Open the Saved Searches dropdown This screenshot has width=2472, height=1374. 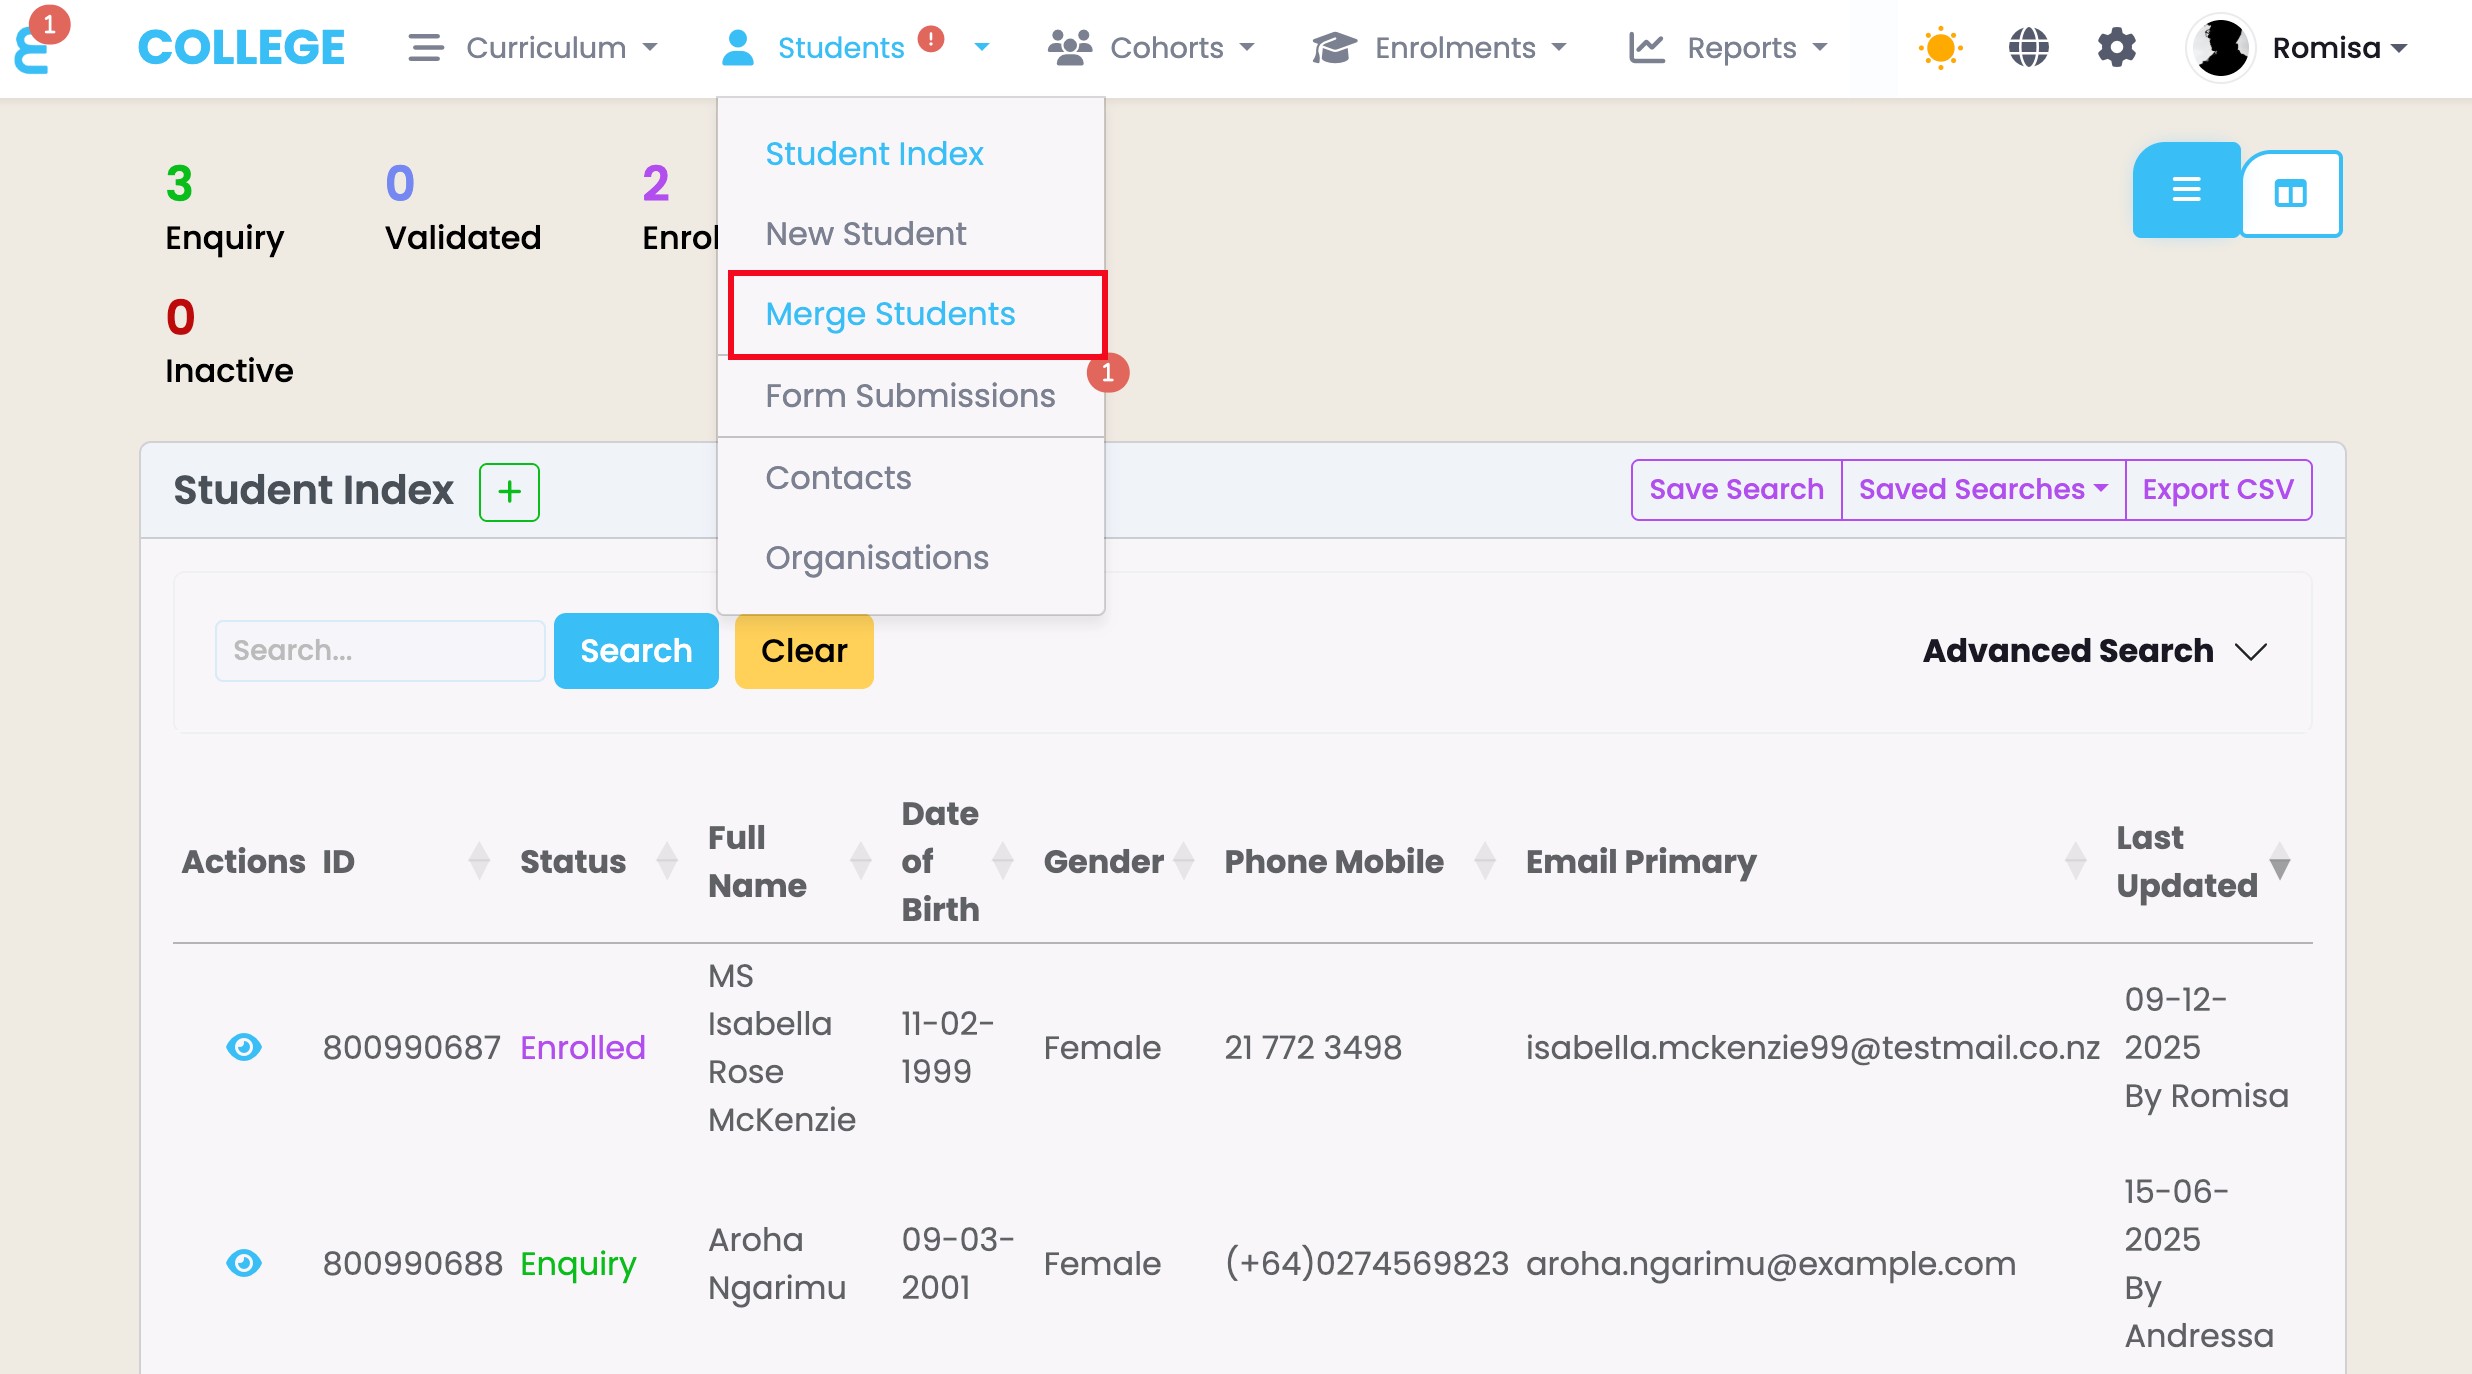(x=1982, y=489)
